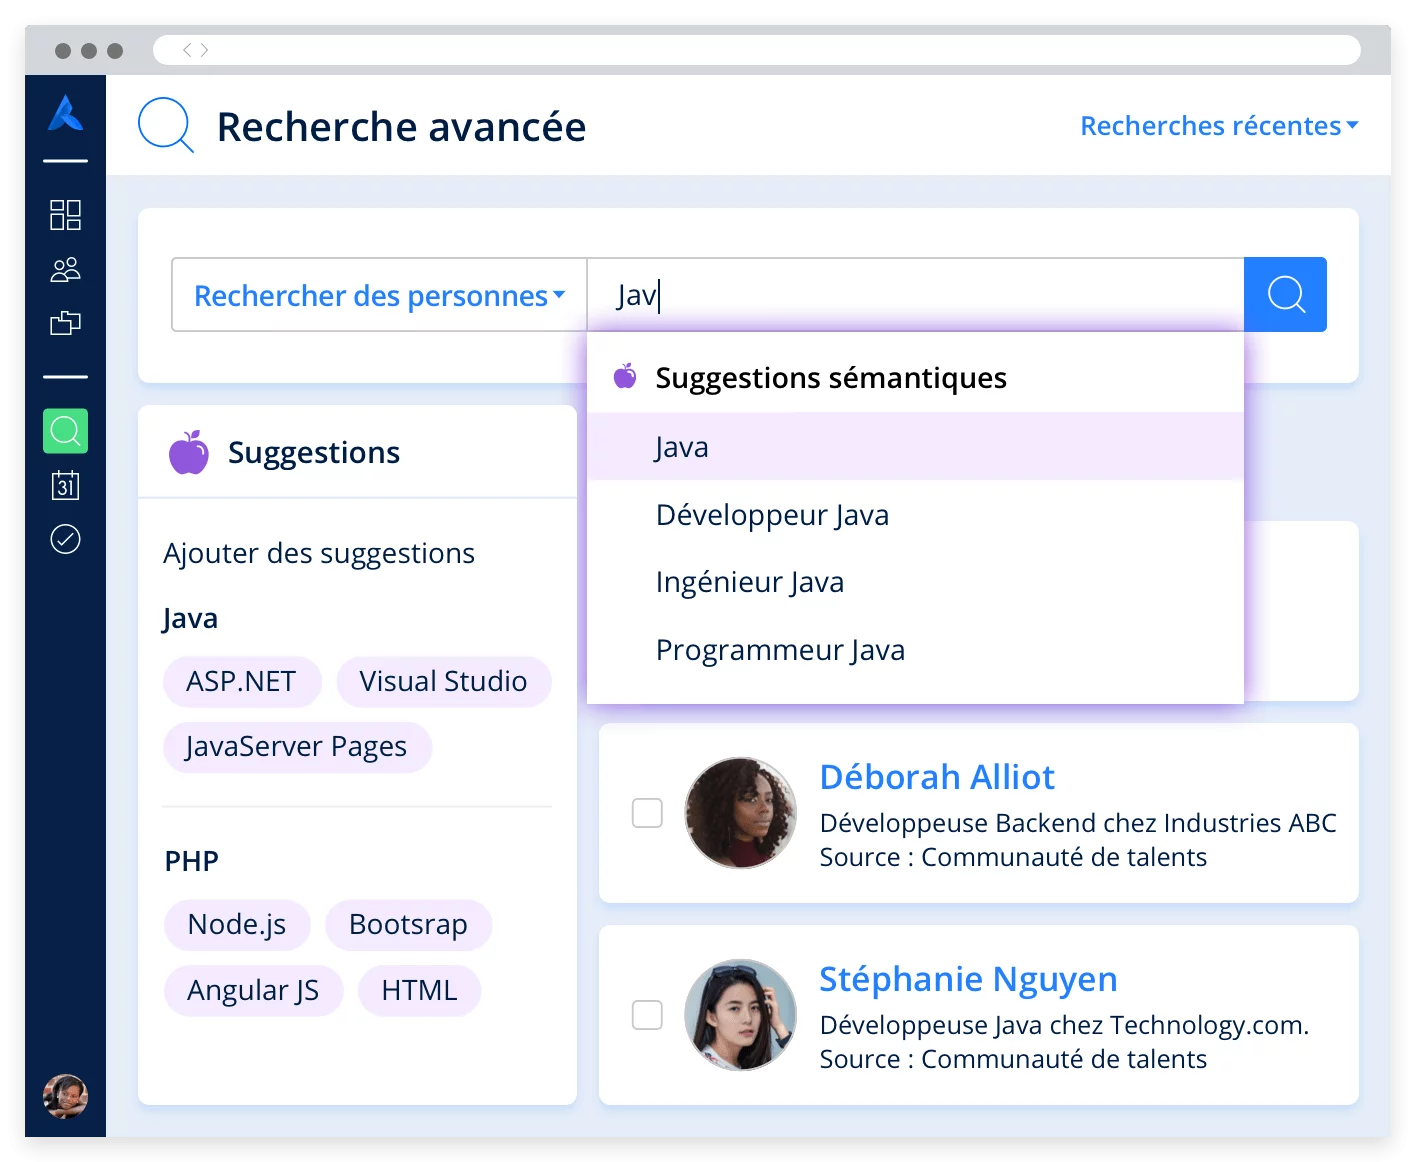Add the Visual Studio suggestion tag
Screen dimensions: 1416x1162
pyautogui.click(x=443, y=681)
